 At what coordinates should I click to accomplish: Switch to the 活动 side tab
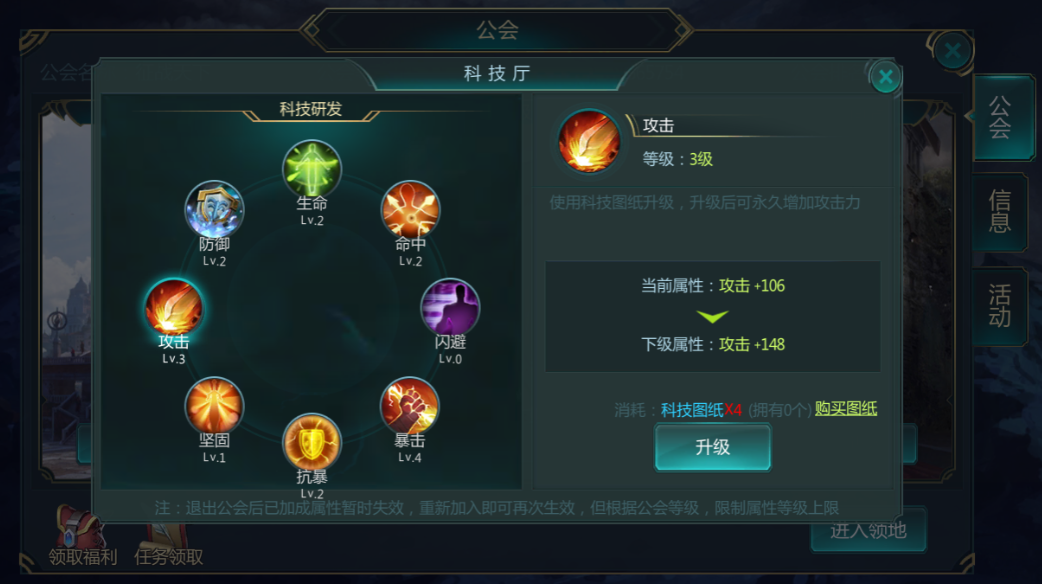(1000, 306)
